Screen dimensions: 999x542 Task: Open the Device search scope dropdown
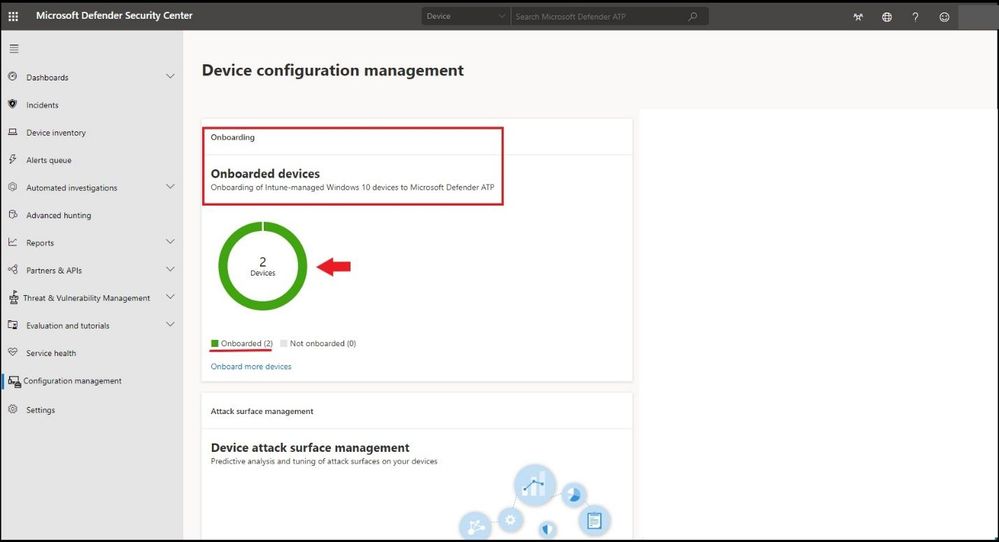pos(466,17)
